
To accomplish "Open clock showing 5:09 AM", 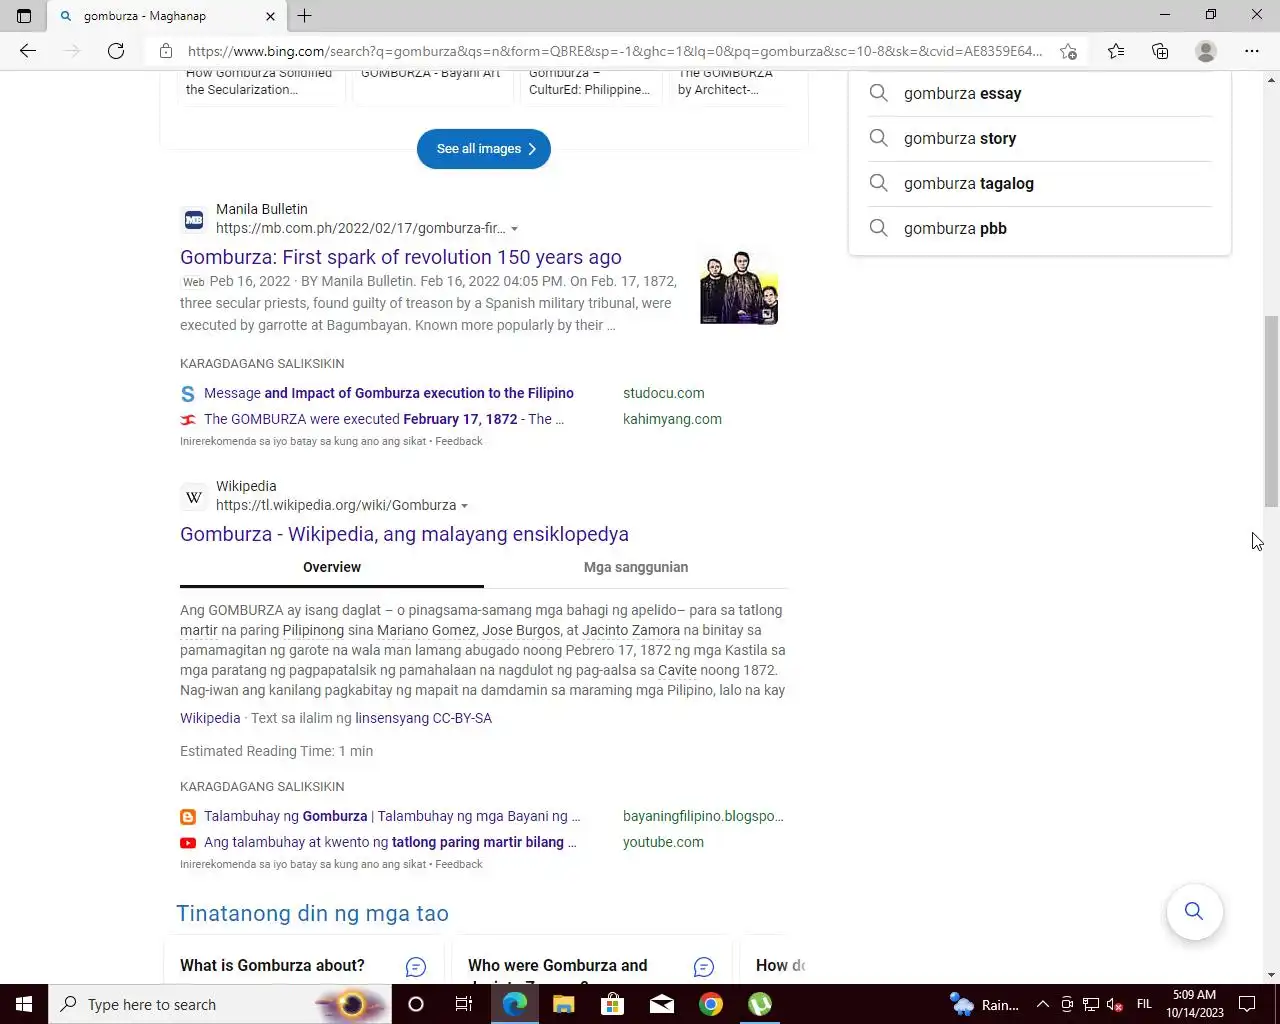I will tap(1195, 1004).
